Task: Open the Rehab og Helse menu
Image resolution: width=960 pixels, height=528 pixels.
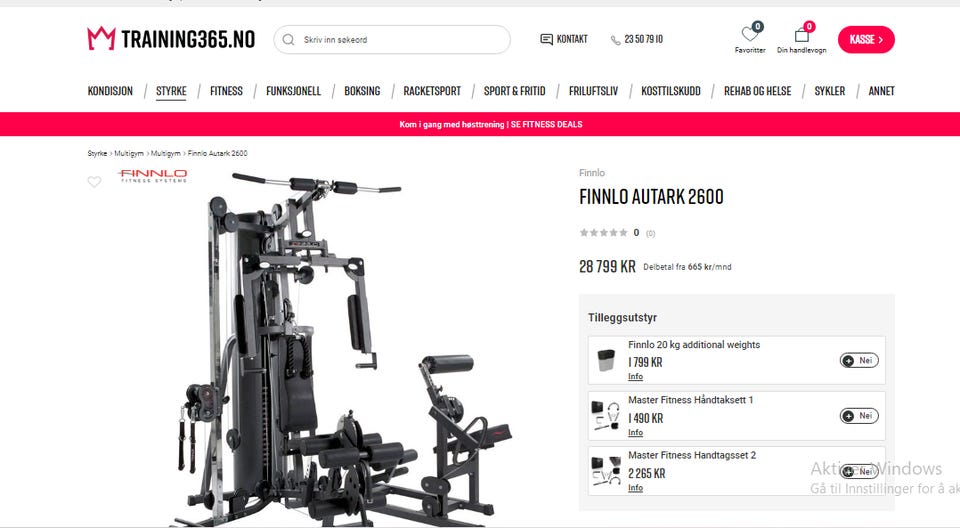Action: coord(757,91)
